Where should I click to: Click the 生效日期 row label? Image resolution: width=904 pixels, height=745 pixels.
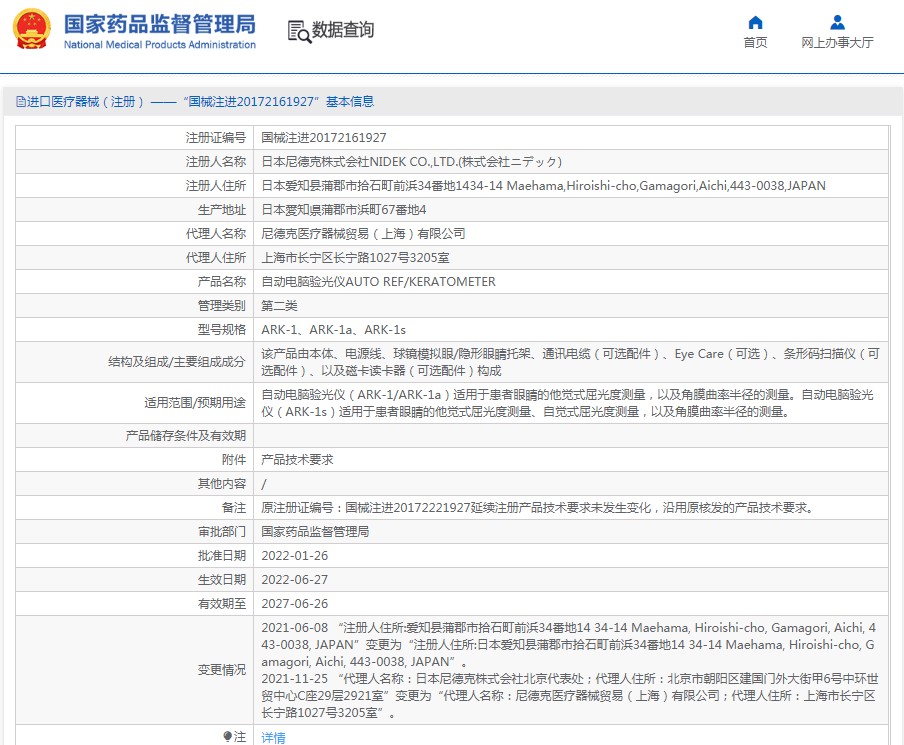point(222,580)
